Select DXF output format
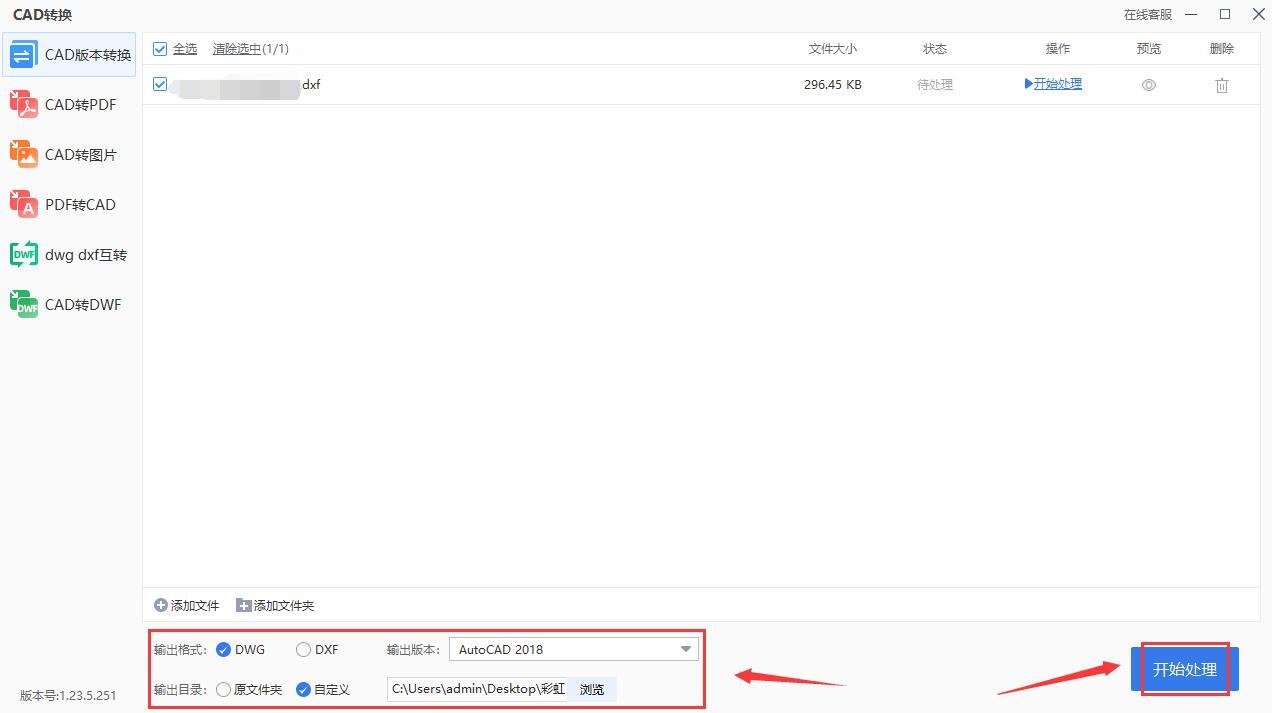Image resolution: width=1272 pixels, height=713 pixels. click(317, 650)
